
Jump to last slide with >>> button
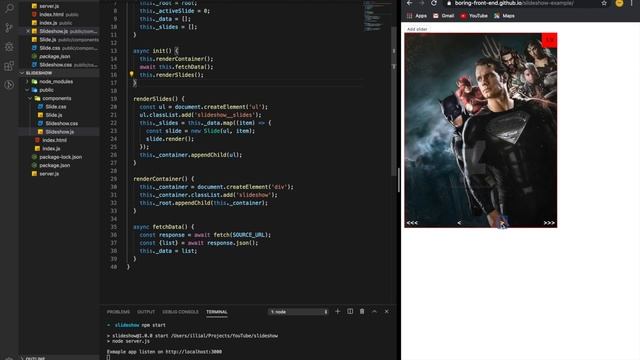click(x=549, y=223)
